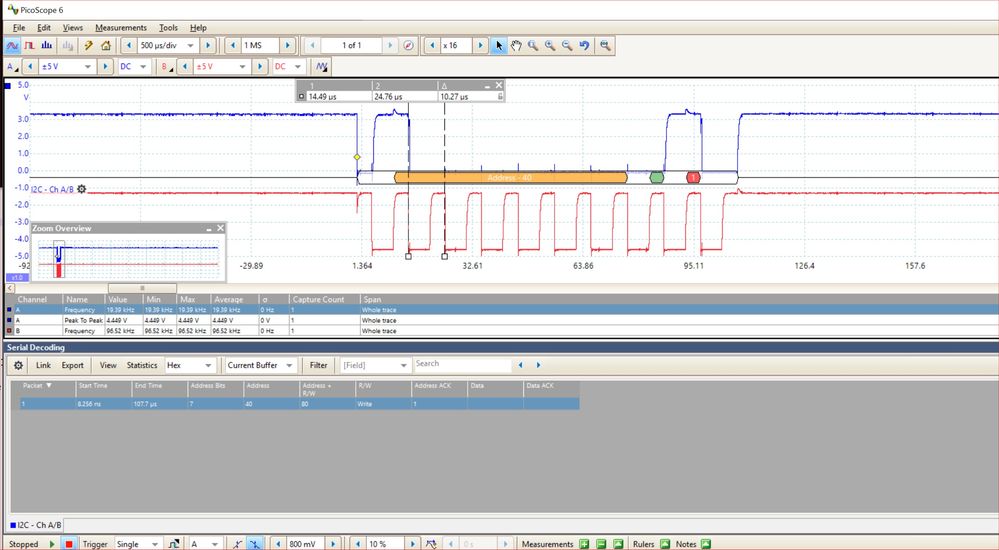Click the Undo zoom arrow icon

point(584,46)
